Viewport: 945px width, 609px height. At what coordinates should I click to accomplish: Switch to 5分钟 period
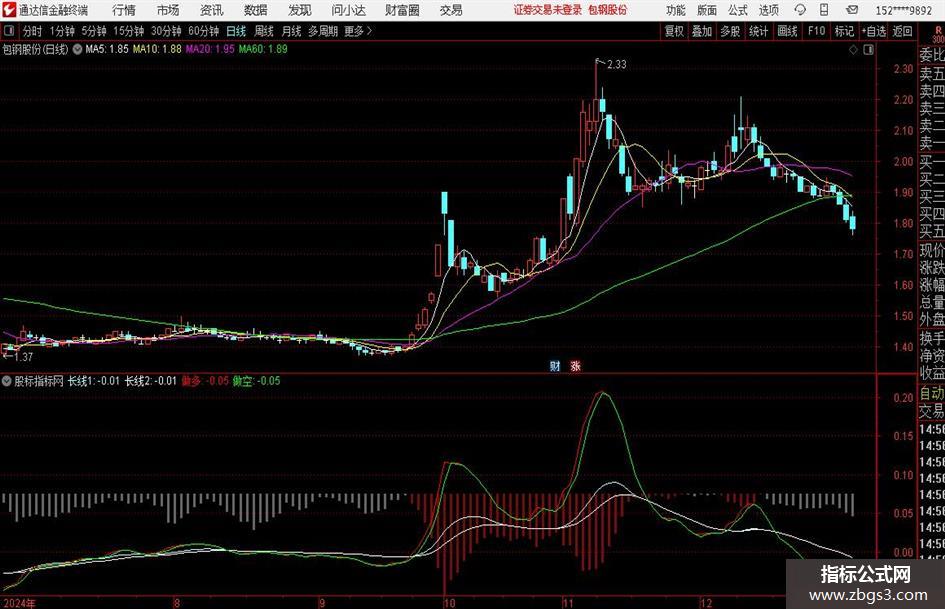(x=93, y=31)
